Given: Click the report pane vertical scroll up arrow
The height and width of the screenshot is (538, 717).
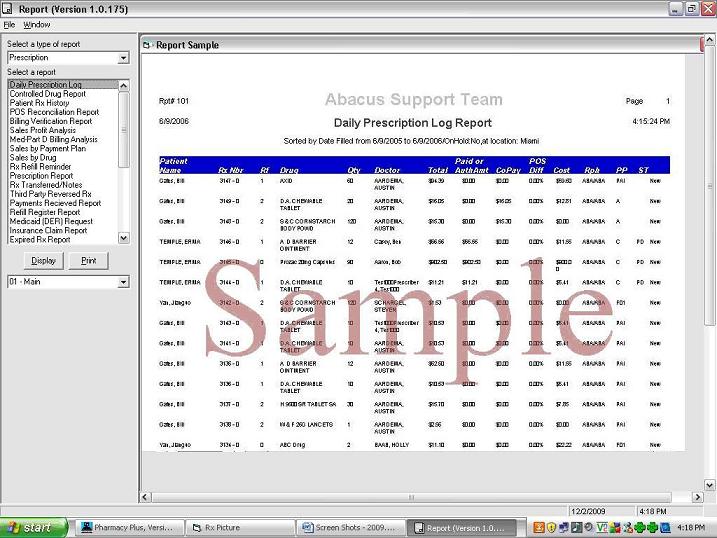Looking at the screenshot, I should [709, 40].
